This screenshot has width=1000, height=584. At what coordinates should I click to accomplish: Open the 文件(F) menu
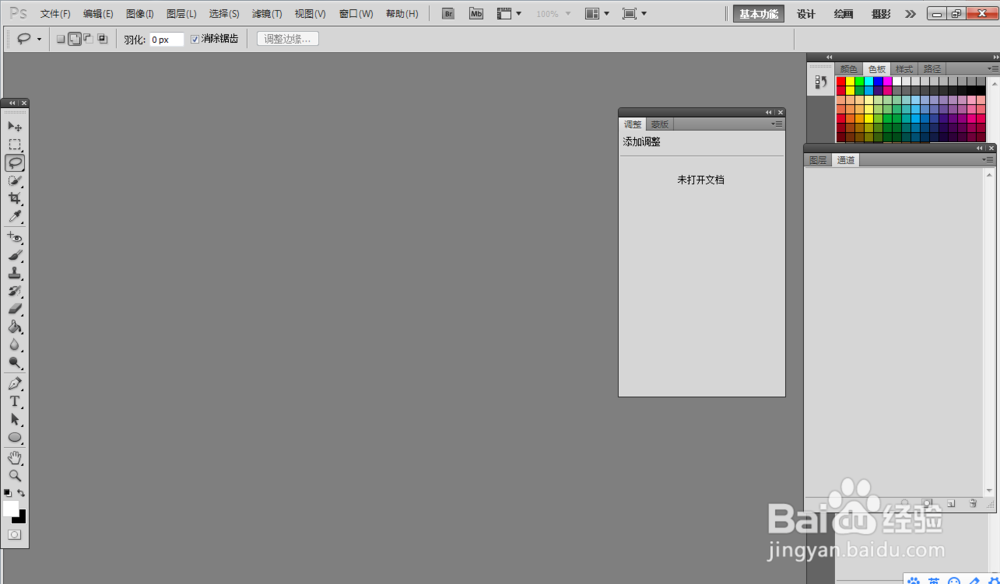pyautogui.click(x=55, y=13)
